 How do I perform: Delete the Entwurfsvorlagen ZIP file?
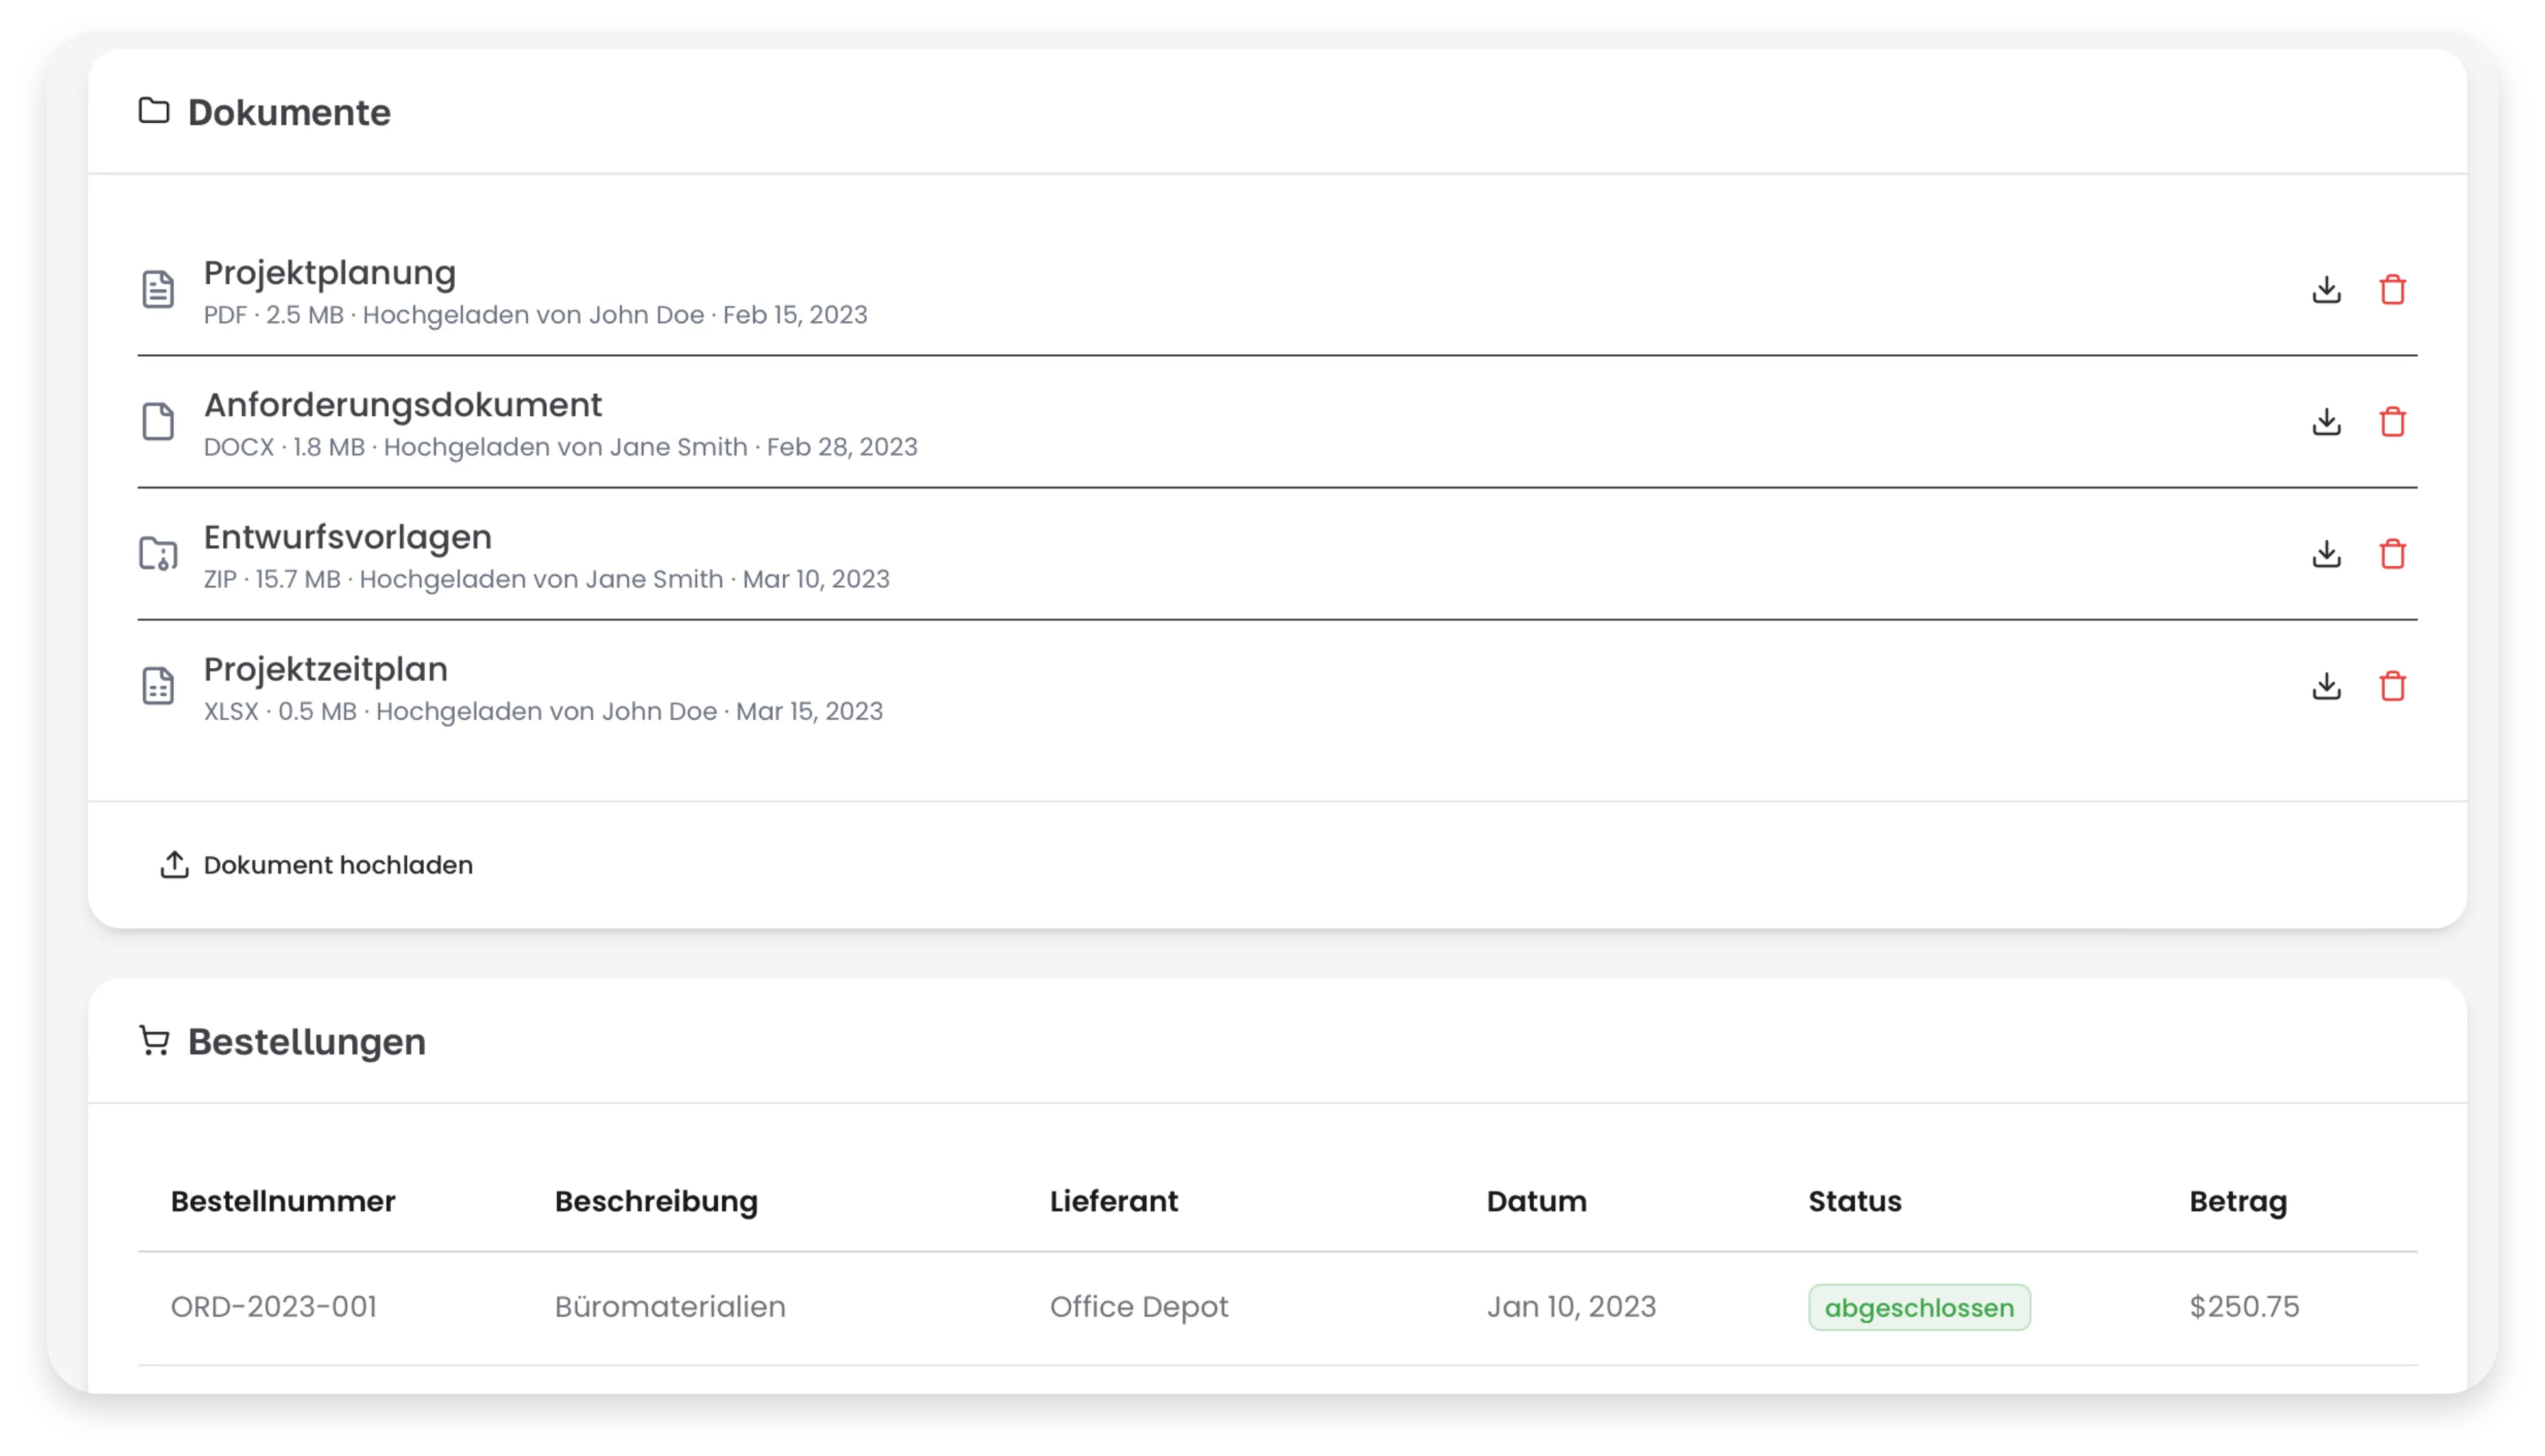(x=2392, y=554)
